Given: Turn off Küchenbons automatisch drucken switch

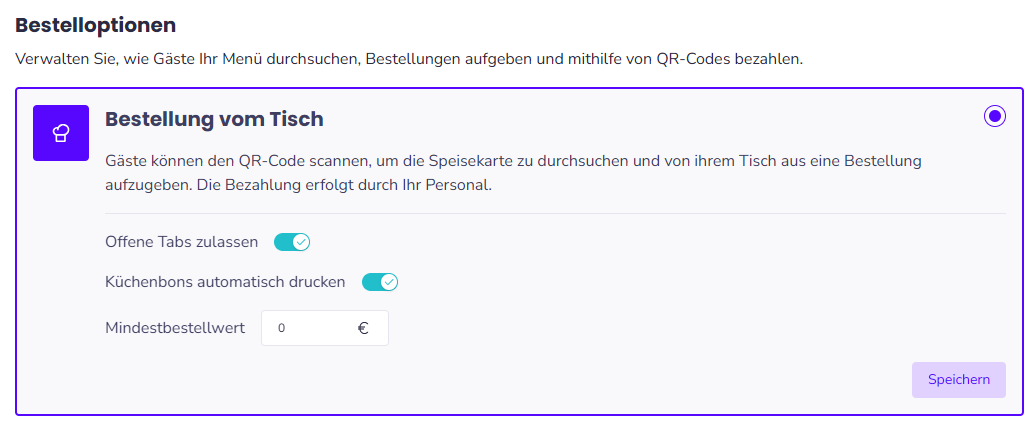Looking at the screenshot, I should 380,282.
